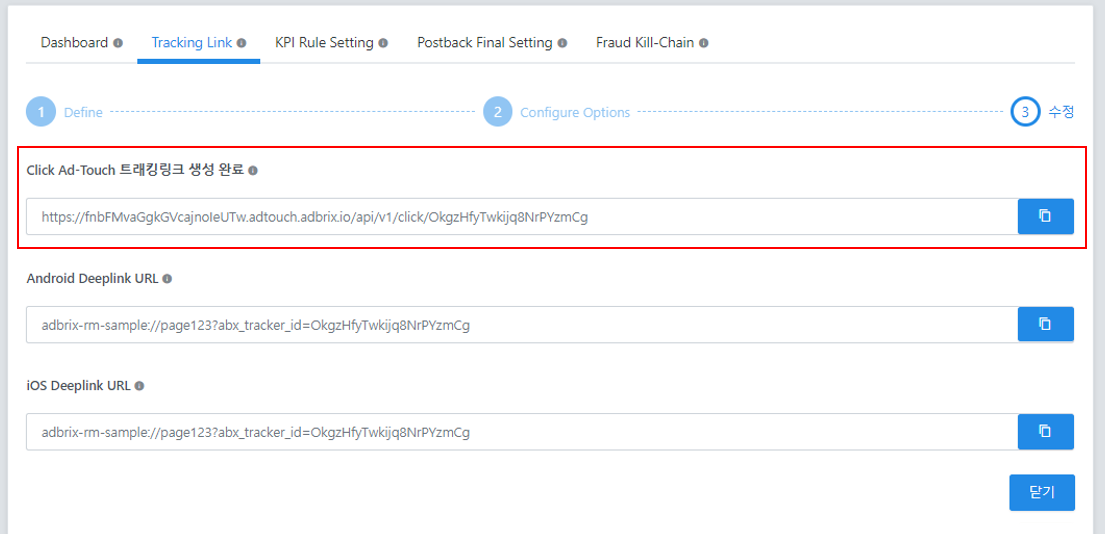Show info icon next to Fraud Kill-Chain
Image resolution: width=1105 pixels, height=534 pixels.
704,43
